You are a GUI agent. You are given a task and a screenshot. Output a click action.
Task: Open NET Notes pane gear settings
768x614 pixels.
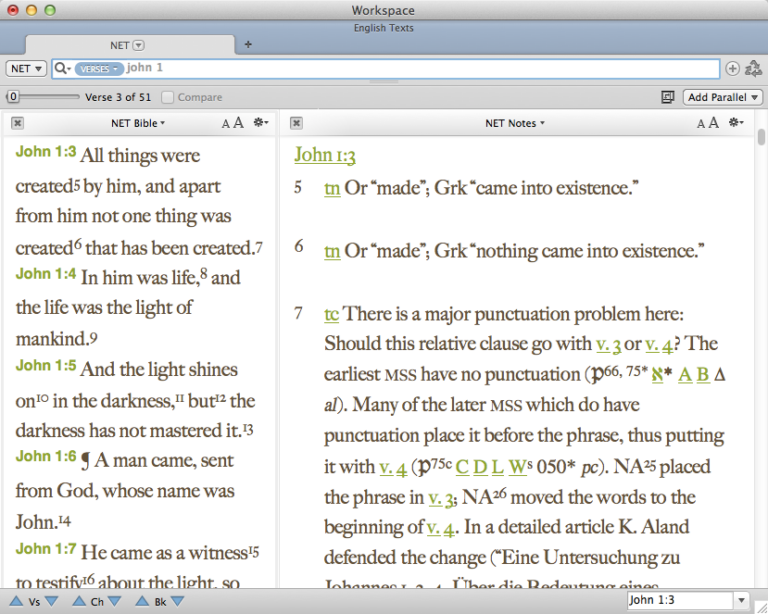tap(736, 122)
